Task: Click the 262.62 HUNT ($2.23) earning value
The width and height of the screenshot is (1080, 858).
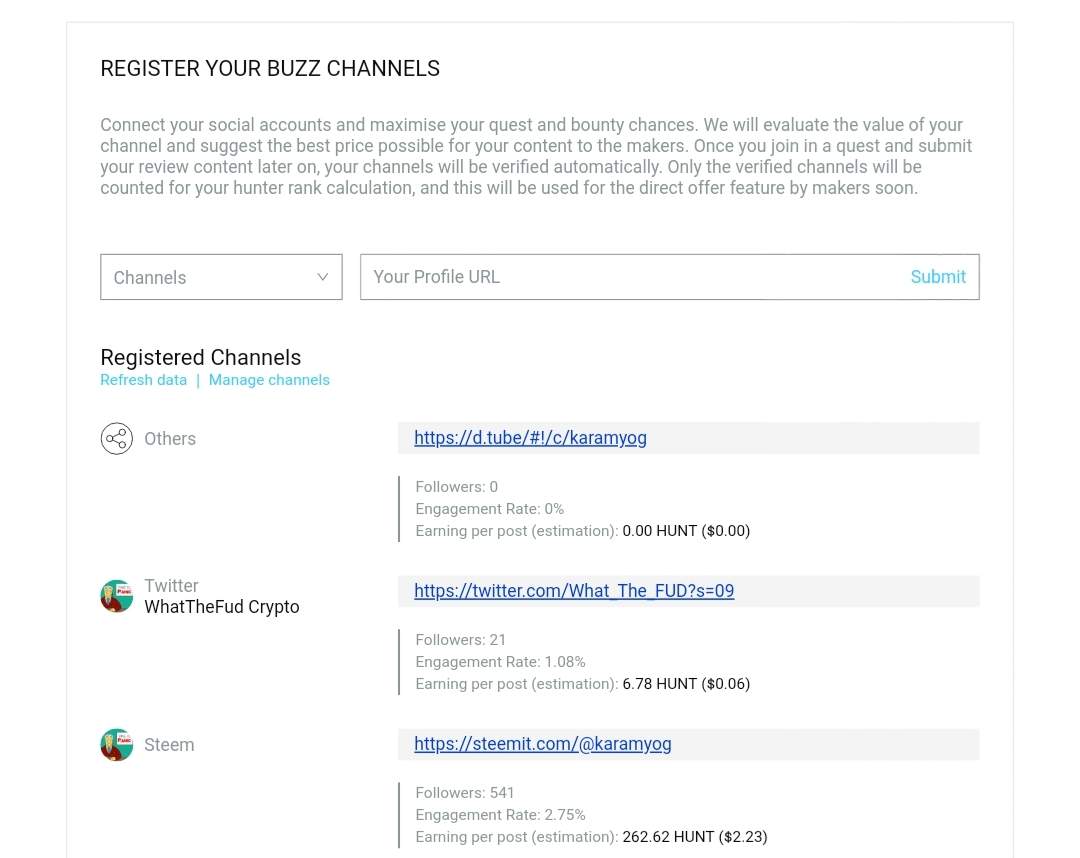Action: 694,837
